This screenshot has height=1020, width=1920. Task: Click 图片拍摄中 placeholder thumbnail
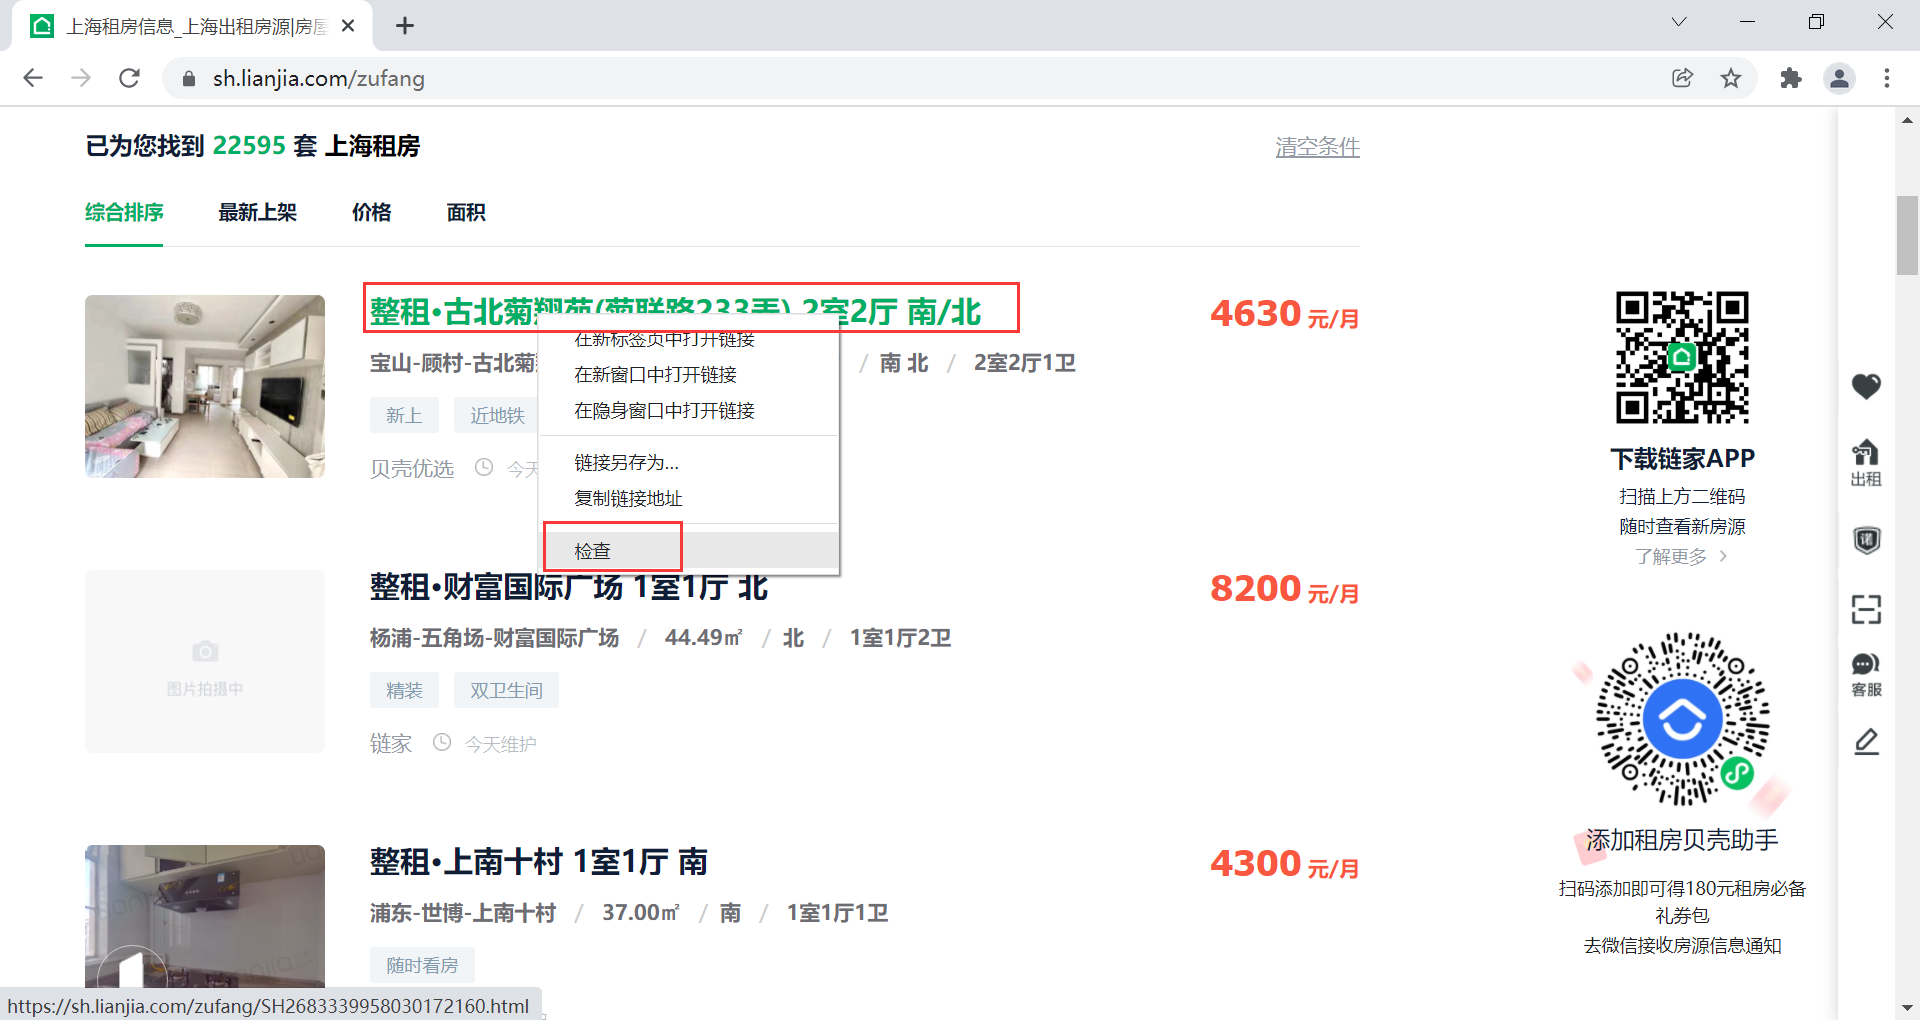click(205, 661)
